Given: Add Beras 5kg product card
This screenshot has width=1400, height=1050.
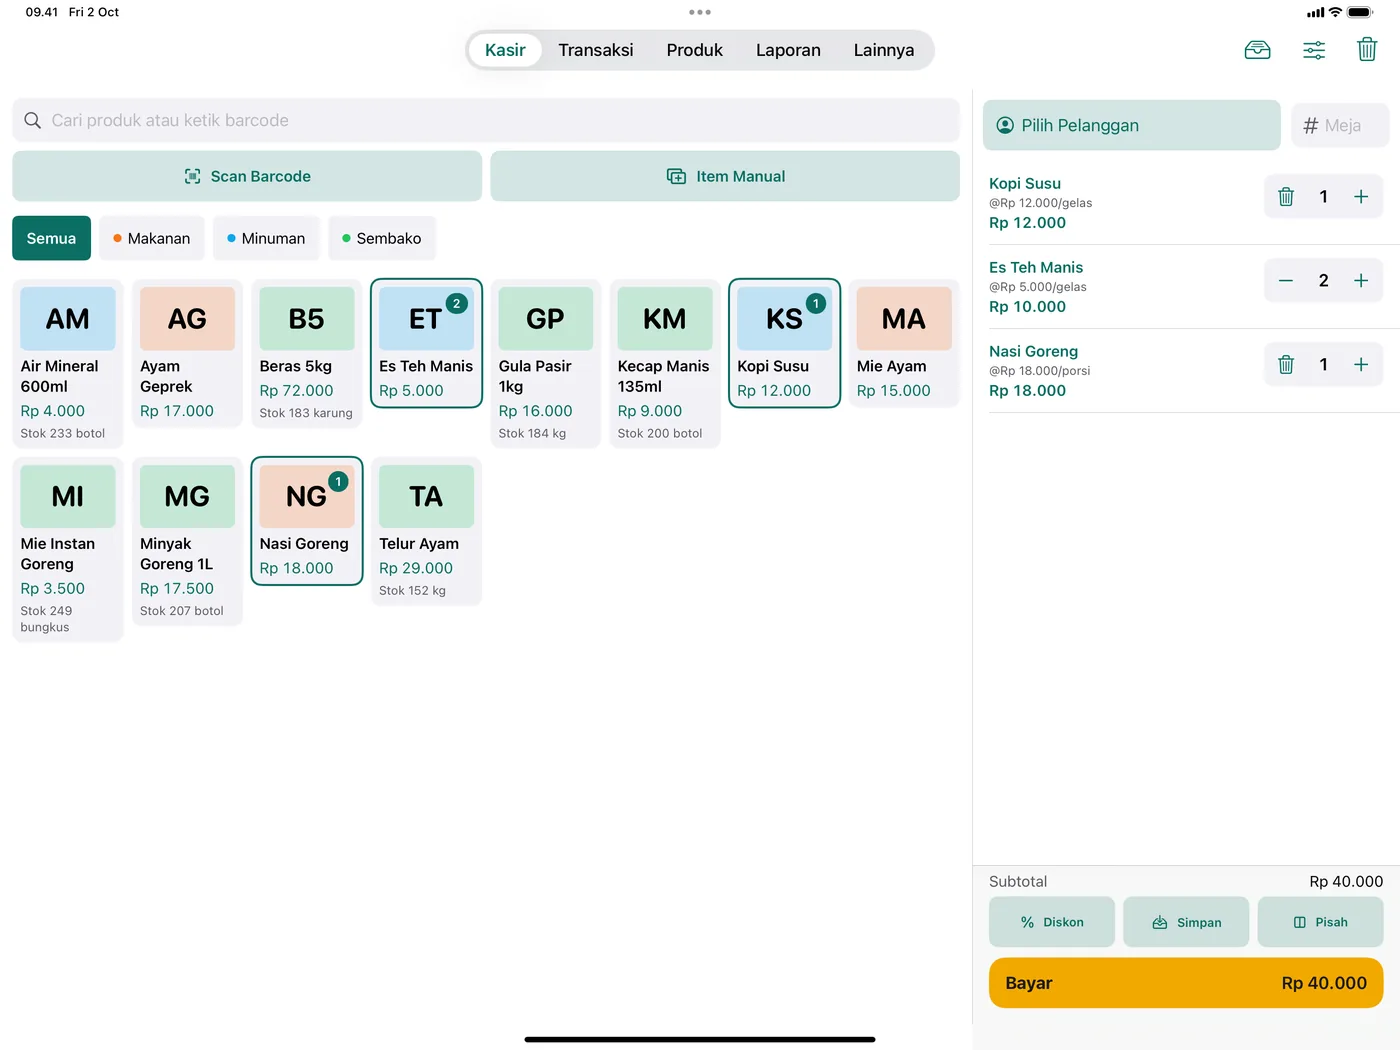Looking at the screenshot, I should 307,353.
